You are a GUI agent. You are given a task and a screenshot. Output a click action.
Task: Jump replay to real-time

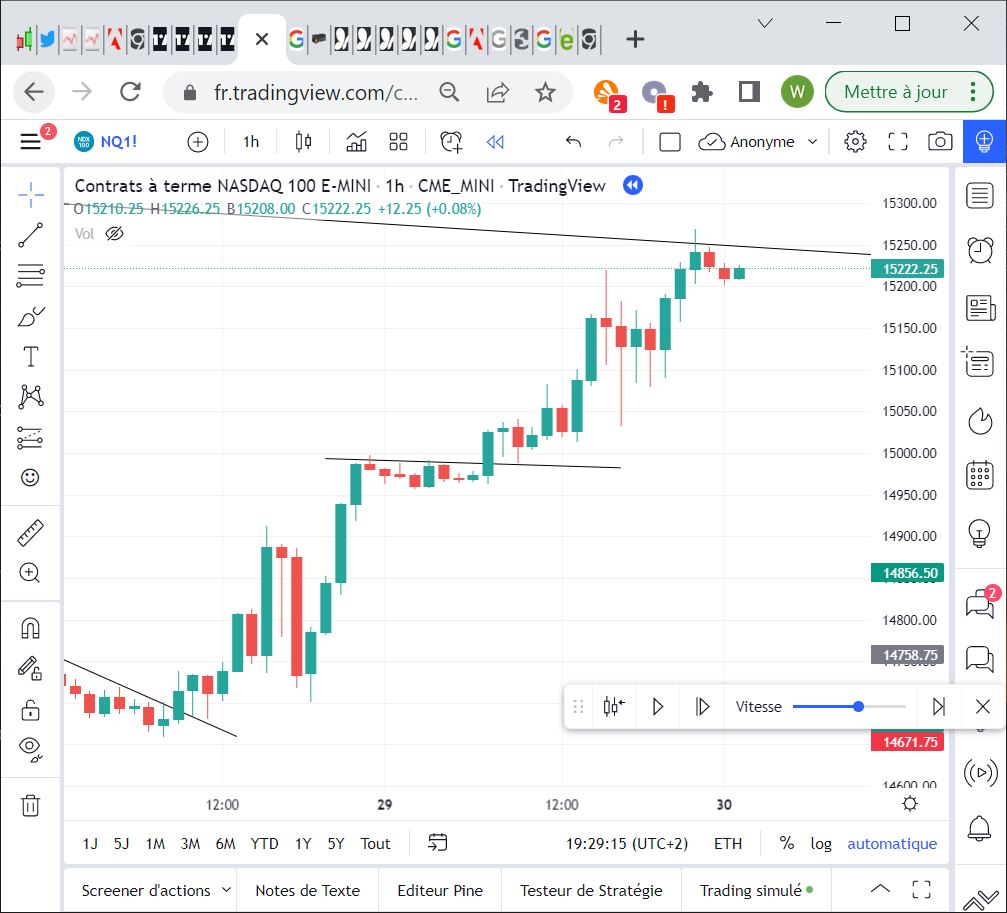pyautogui.click(x=939, y=707)
